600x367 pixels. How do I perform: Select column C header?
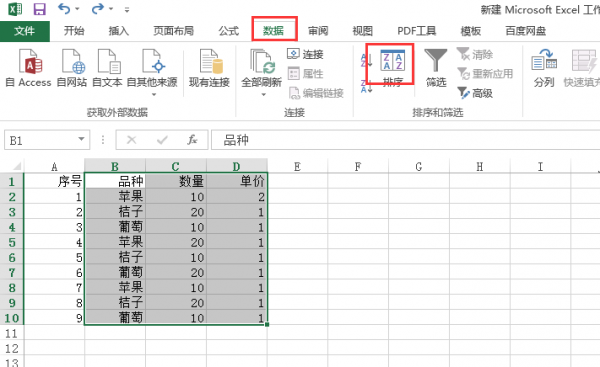176,166
